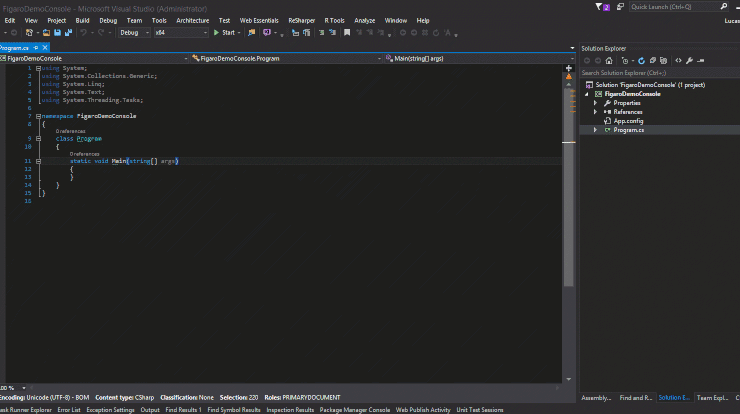The height and width of the screenshot is (414, 740).
Task: Open the Web Essentials menu
Action: tap(259, 20)
